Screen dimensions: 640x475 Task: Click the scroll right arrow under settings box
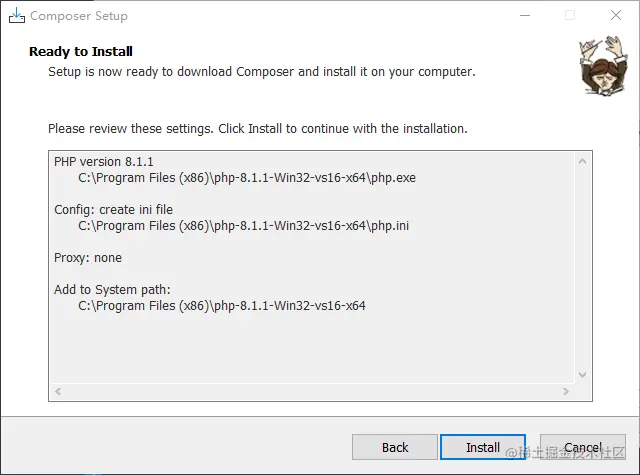565,391
